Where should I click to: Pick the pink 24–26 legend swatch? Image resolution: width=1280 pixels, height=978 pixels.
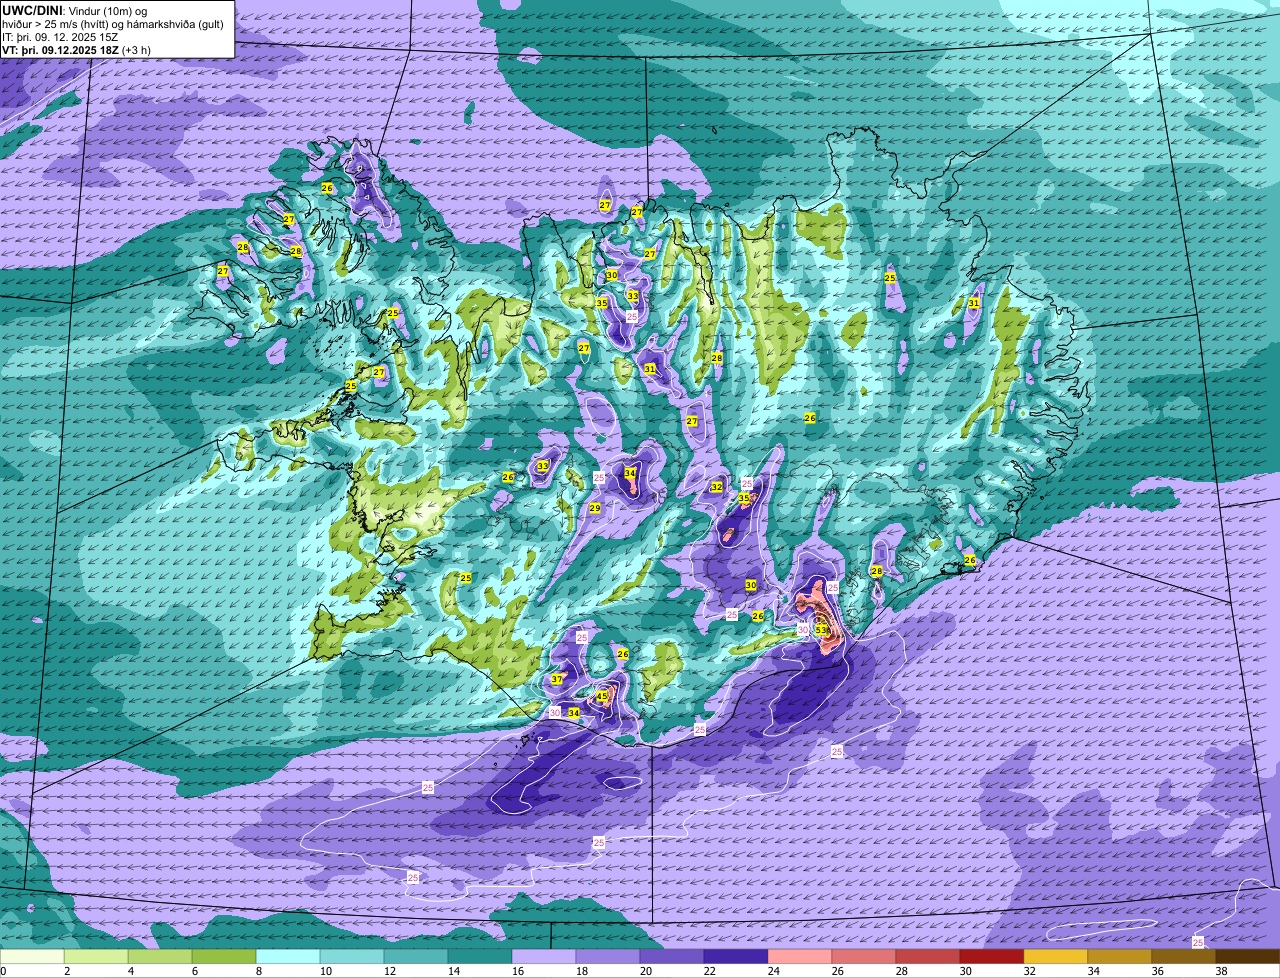pos(800,957)
